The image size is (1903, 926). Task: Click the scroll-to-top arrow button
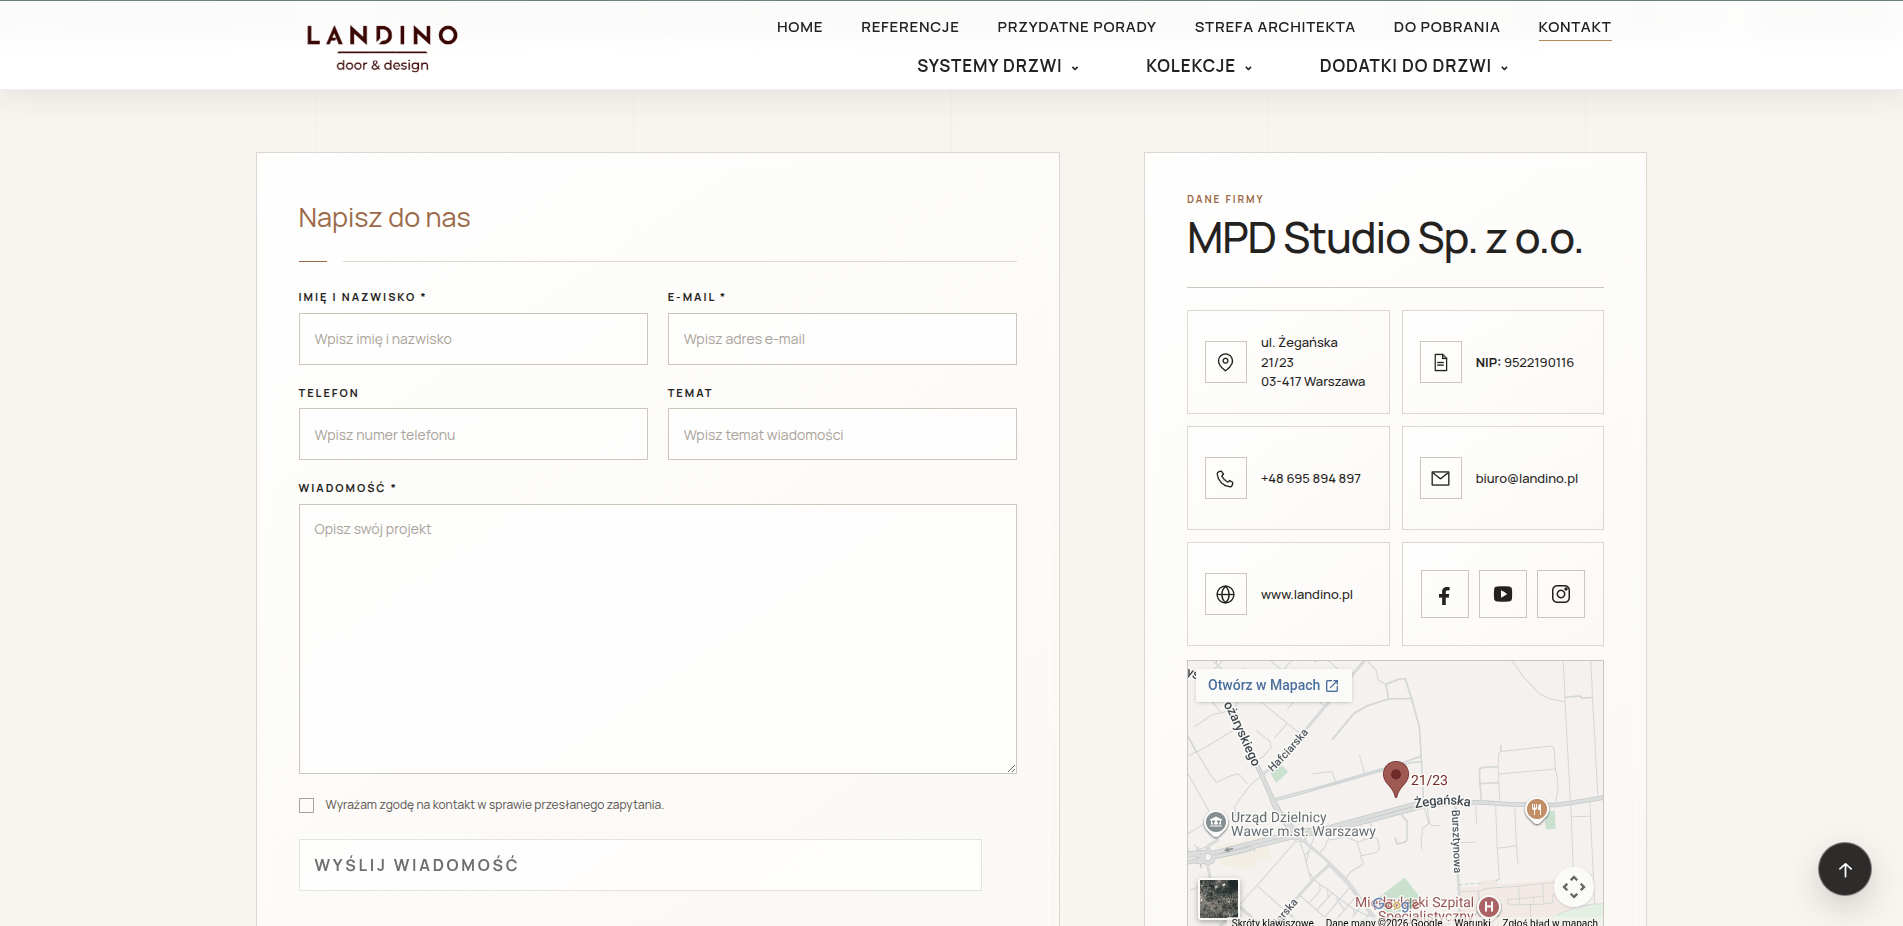tap(1845, 869)
